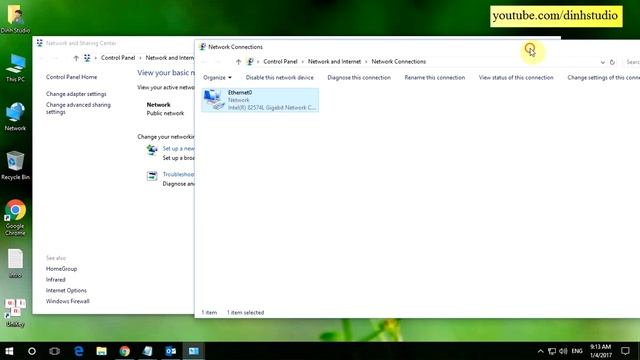Go up one level in Network Connections
Viewport: 640px width, 360px height.
238,62
